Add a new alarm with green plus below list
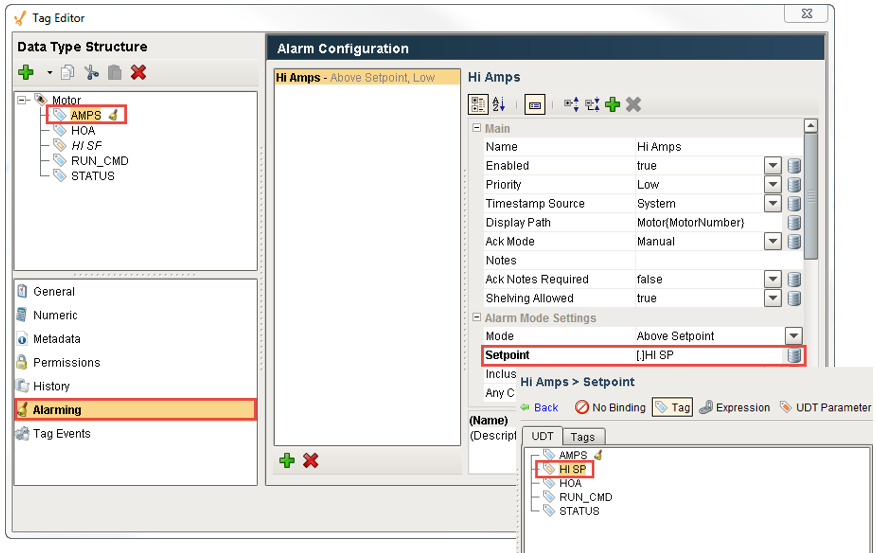The width and height of the screenshot is (876, 553). [x=287, y=460]
